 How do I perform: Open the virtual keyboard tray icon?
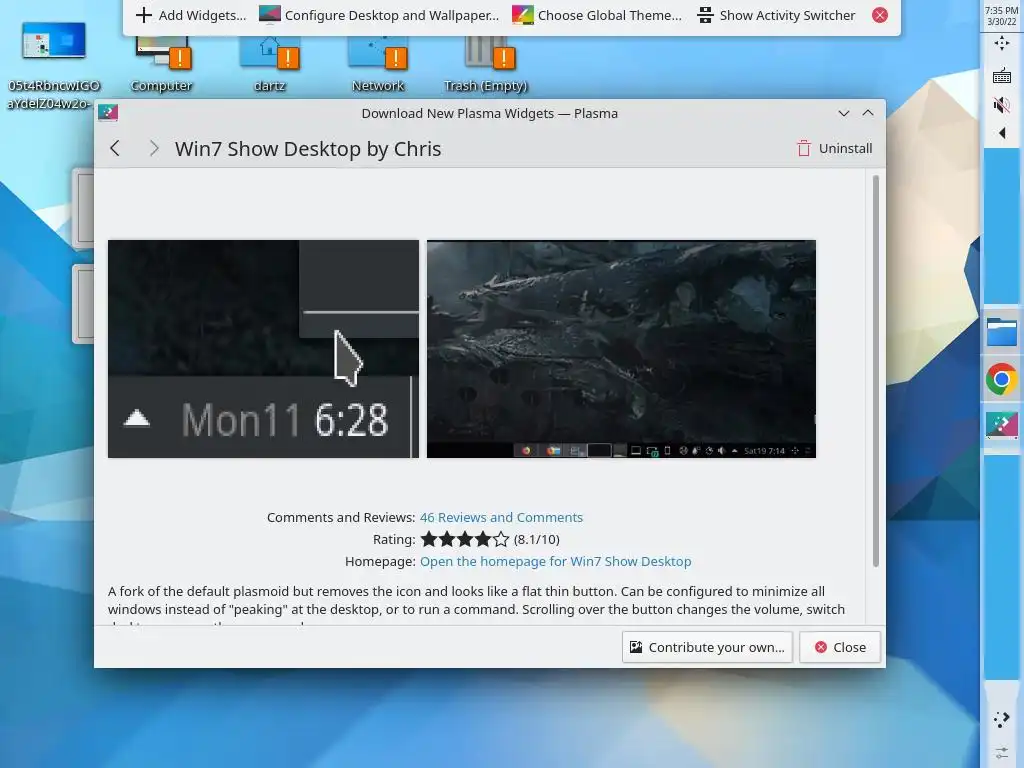(1002, 76)
